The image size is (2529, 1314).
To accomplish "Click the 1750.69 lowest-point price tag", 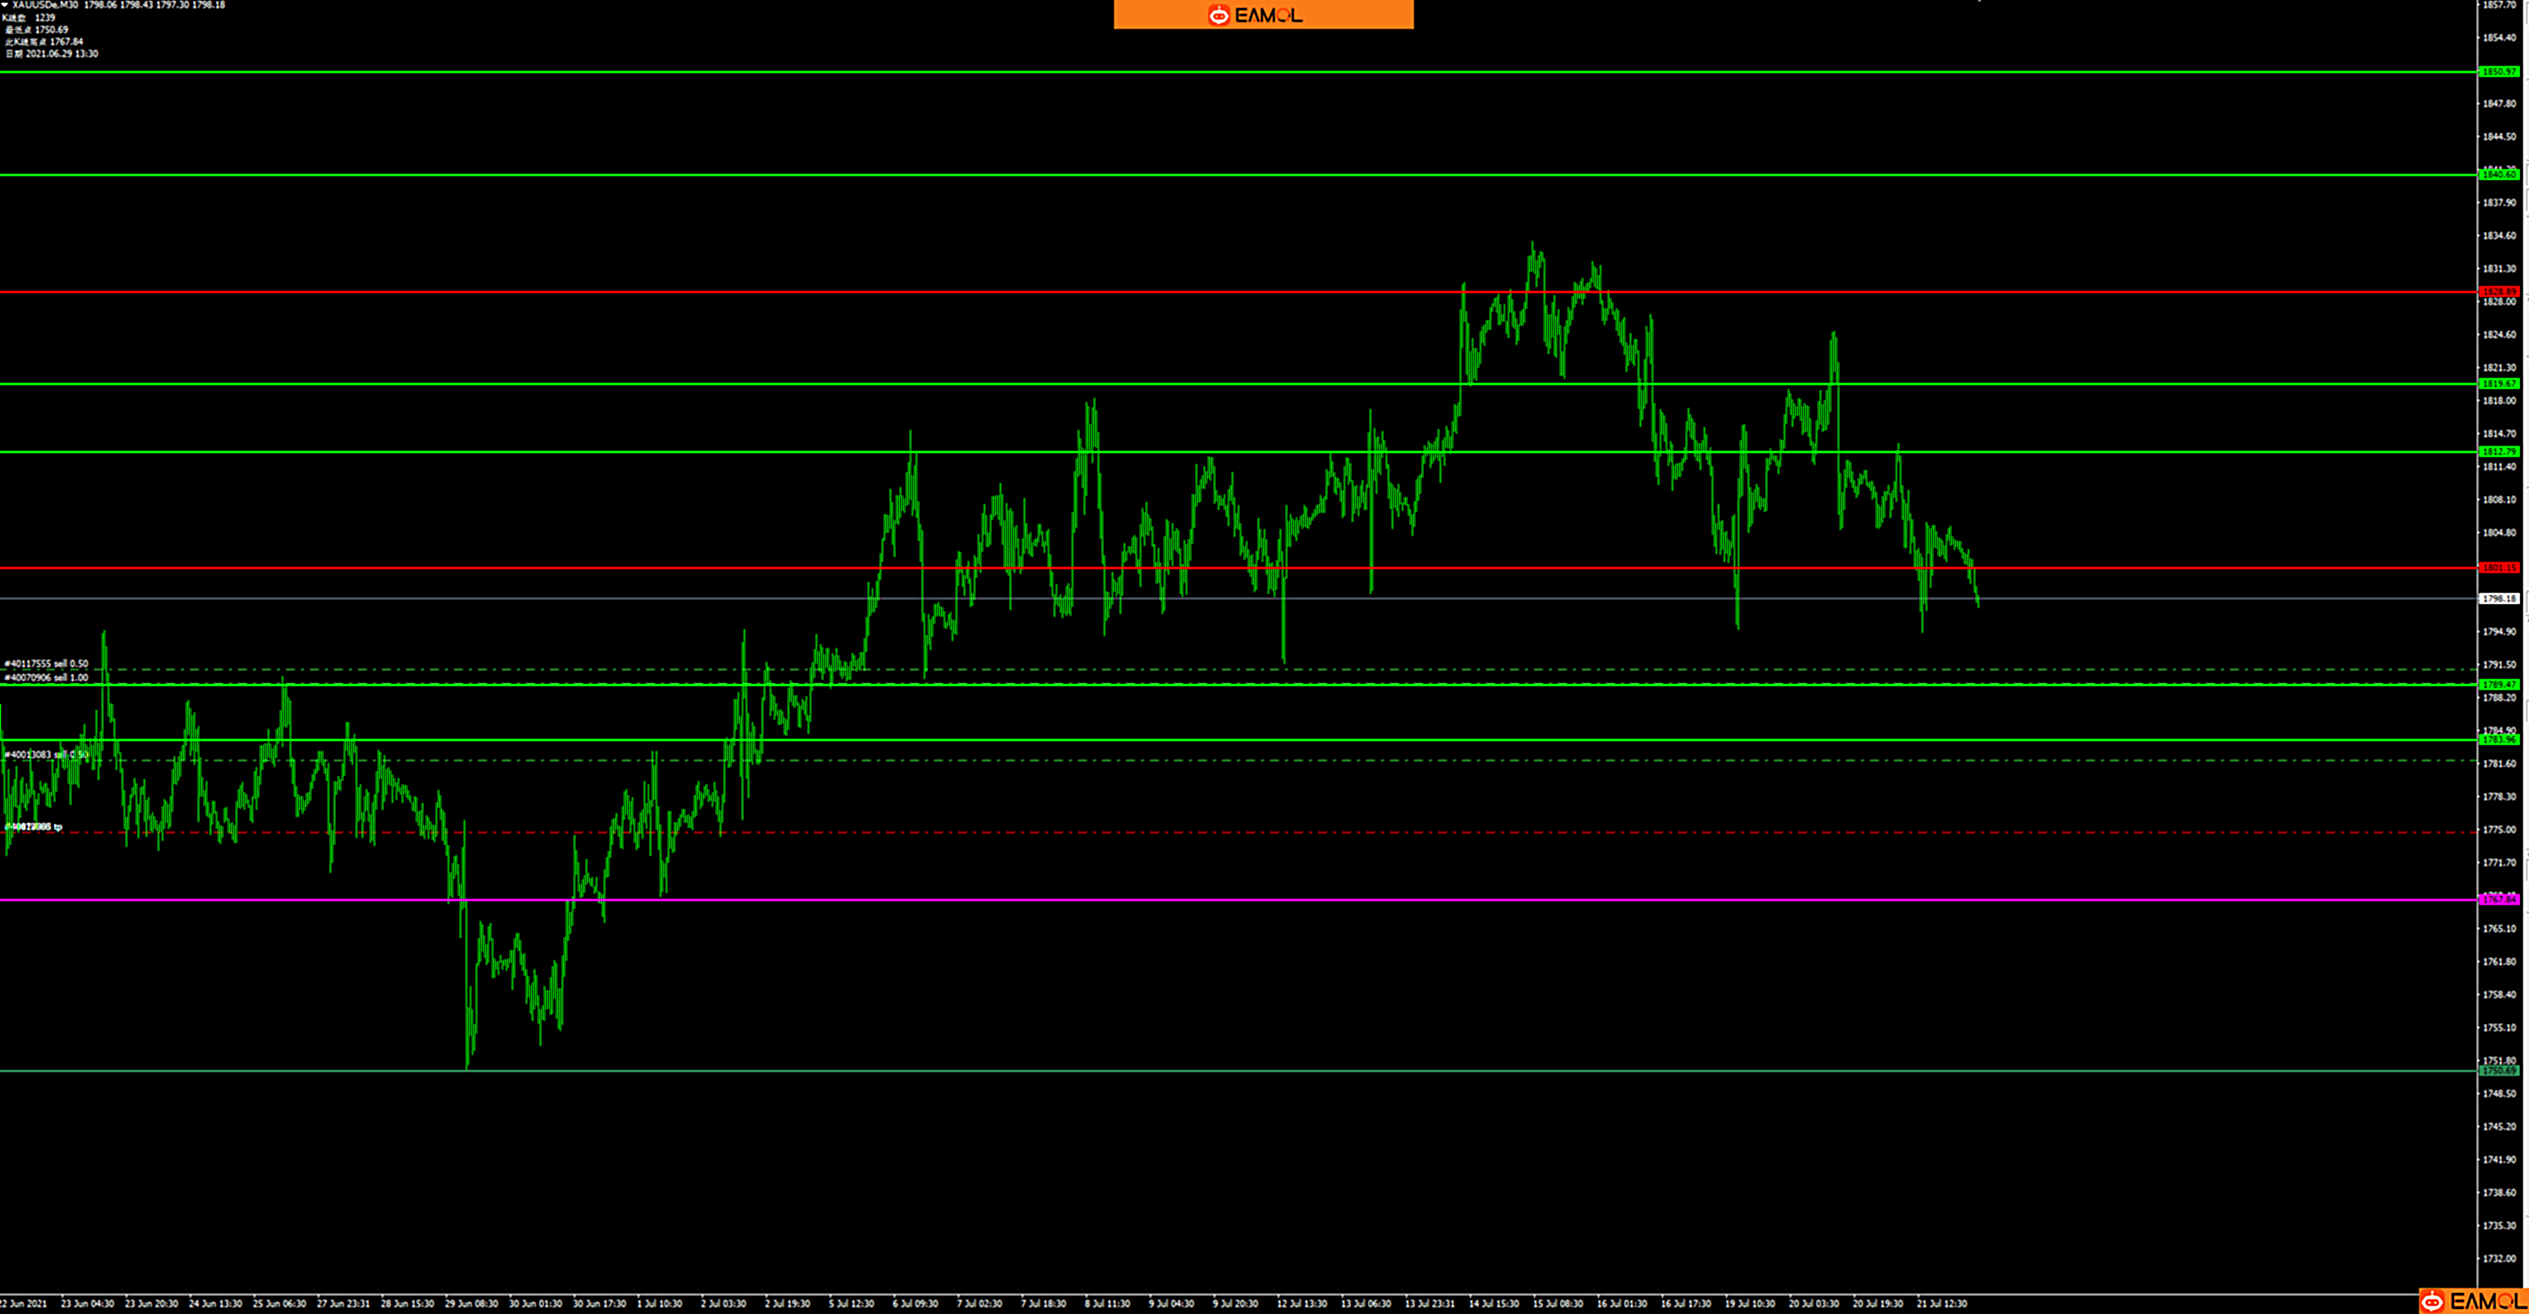I will pyautogui.click(x=2498, y=1071).
